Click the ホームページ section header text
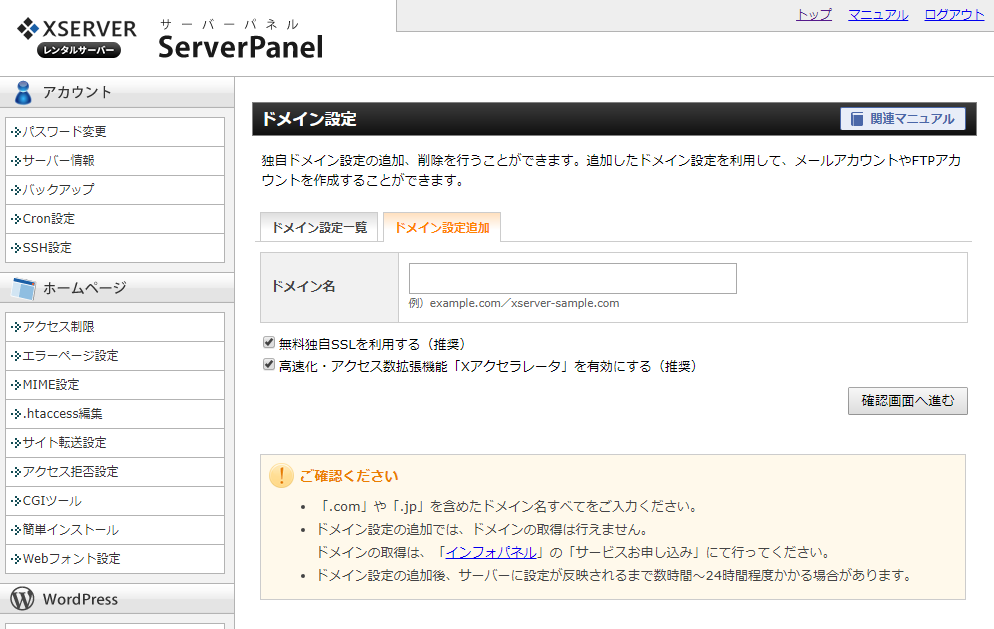Screen dimensions: 994x629 pos(85,289)
